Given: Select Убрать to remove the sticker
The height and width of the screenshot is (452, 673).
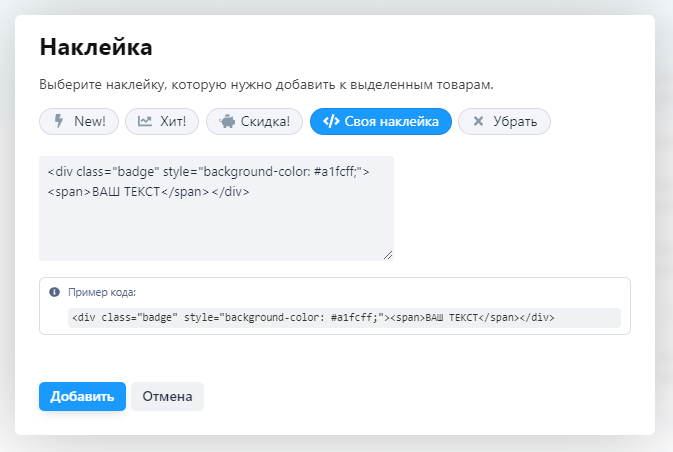Looking at the screenshot, I should click(504, 122).
